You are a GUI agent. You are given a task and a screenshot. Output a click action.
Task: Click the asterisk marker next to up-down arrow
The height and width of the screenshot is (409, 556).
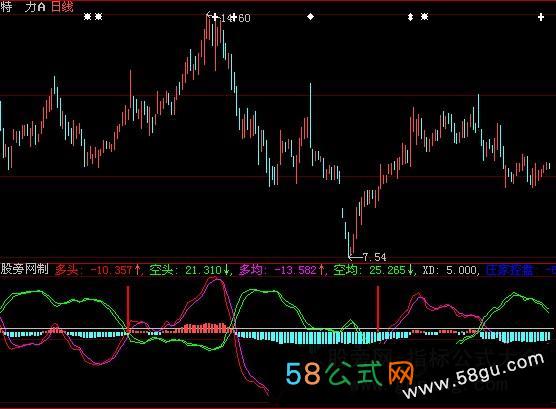424,17
